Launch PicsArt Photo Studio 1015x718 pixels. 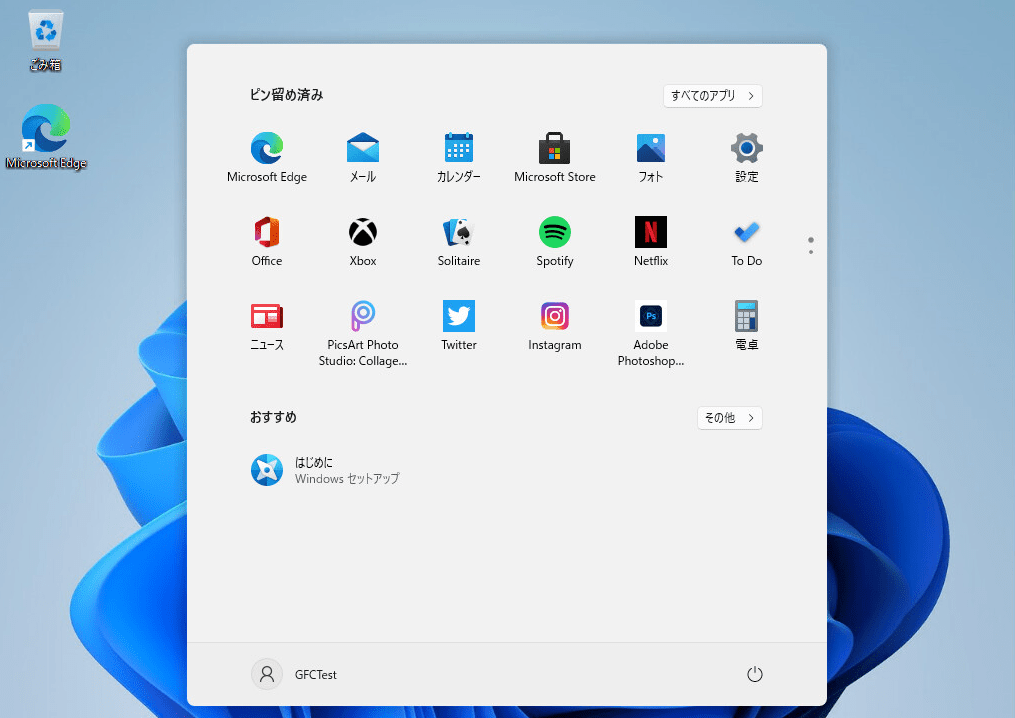coord(362,333)
